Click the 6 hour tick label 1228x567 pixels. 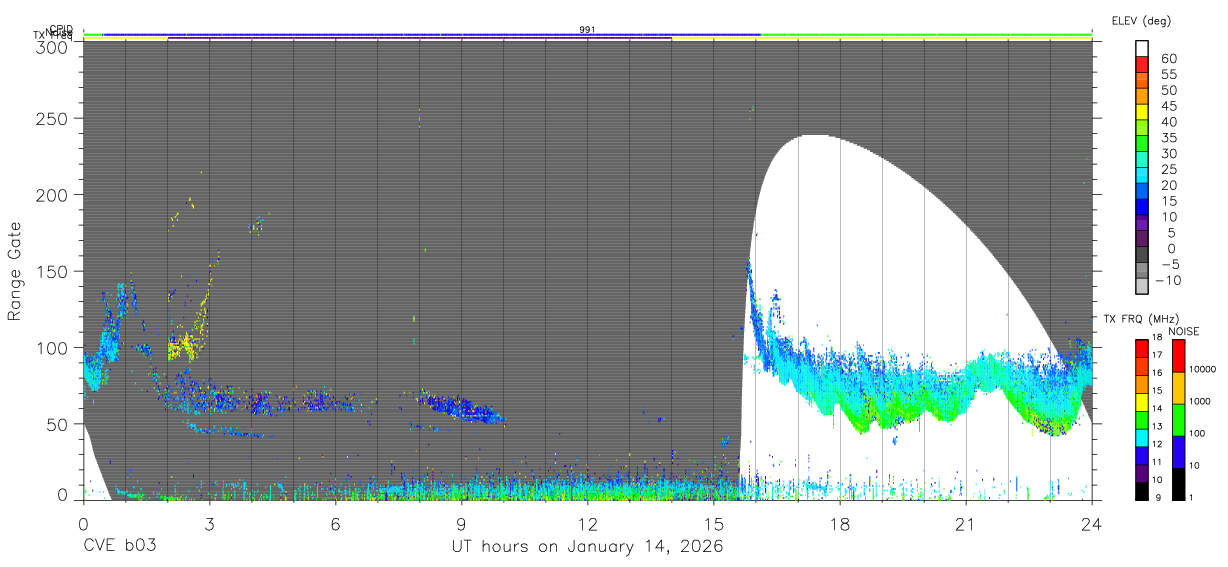(336, 524)
